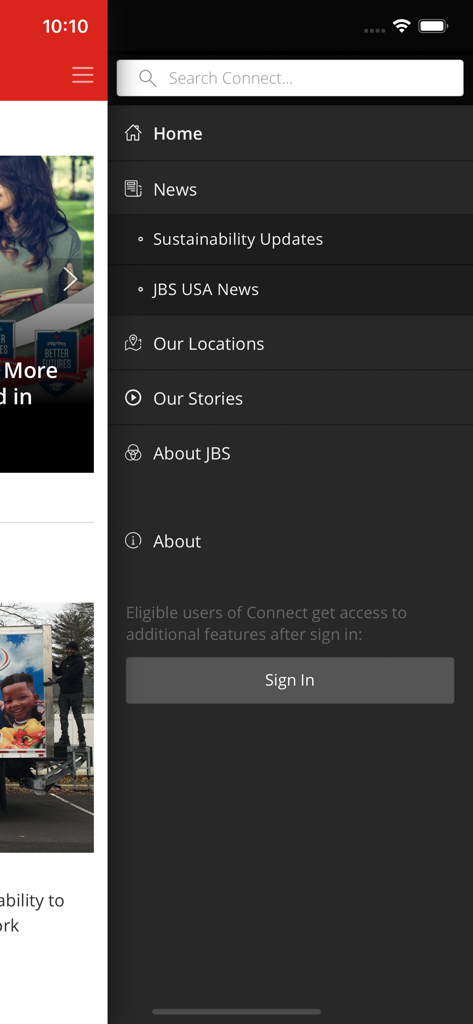Viewport: 473px width, 1024px height.
Task: Select Sustainability Updates submenu
Action: [x=291, y=239]
